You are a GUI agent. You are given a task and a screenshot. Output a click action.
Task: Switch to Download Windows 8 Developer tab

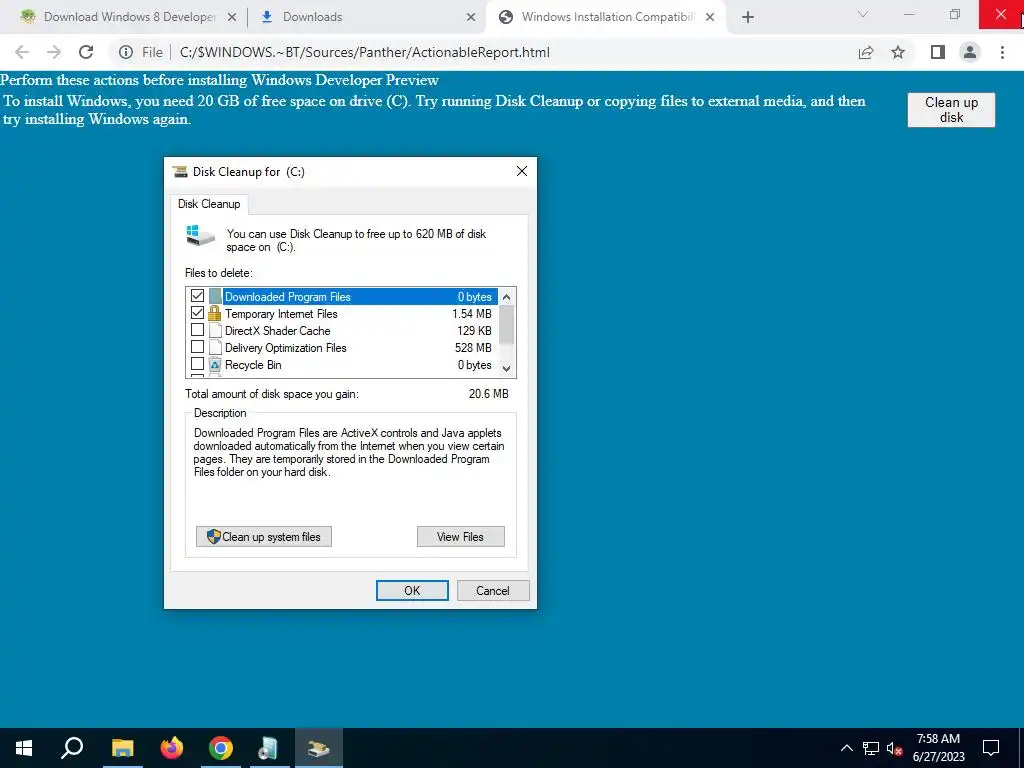[129, 17]
